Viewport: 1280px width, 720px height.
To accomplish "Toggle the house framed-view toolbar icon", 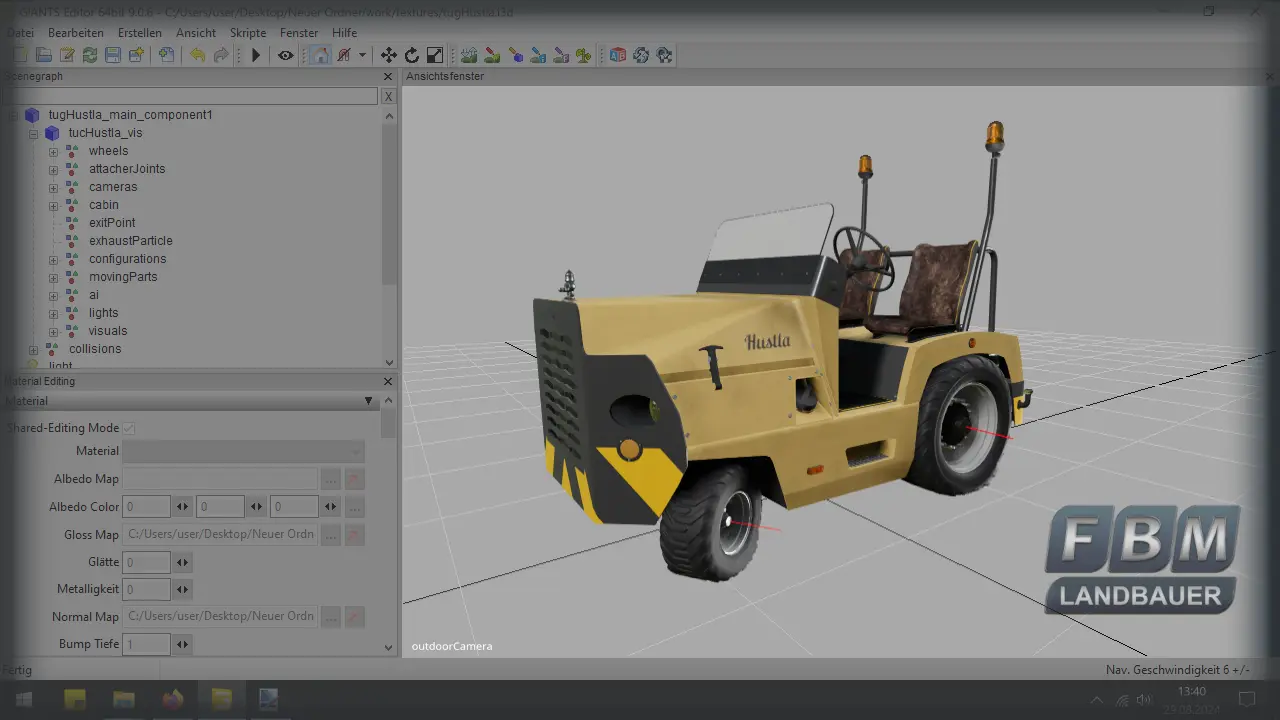I will 320,55.
